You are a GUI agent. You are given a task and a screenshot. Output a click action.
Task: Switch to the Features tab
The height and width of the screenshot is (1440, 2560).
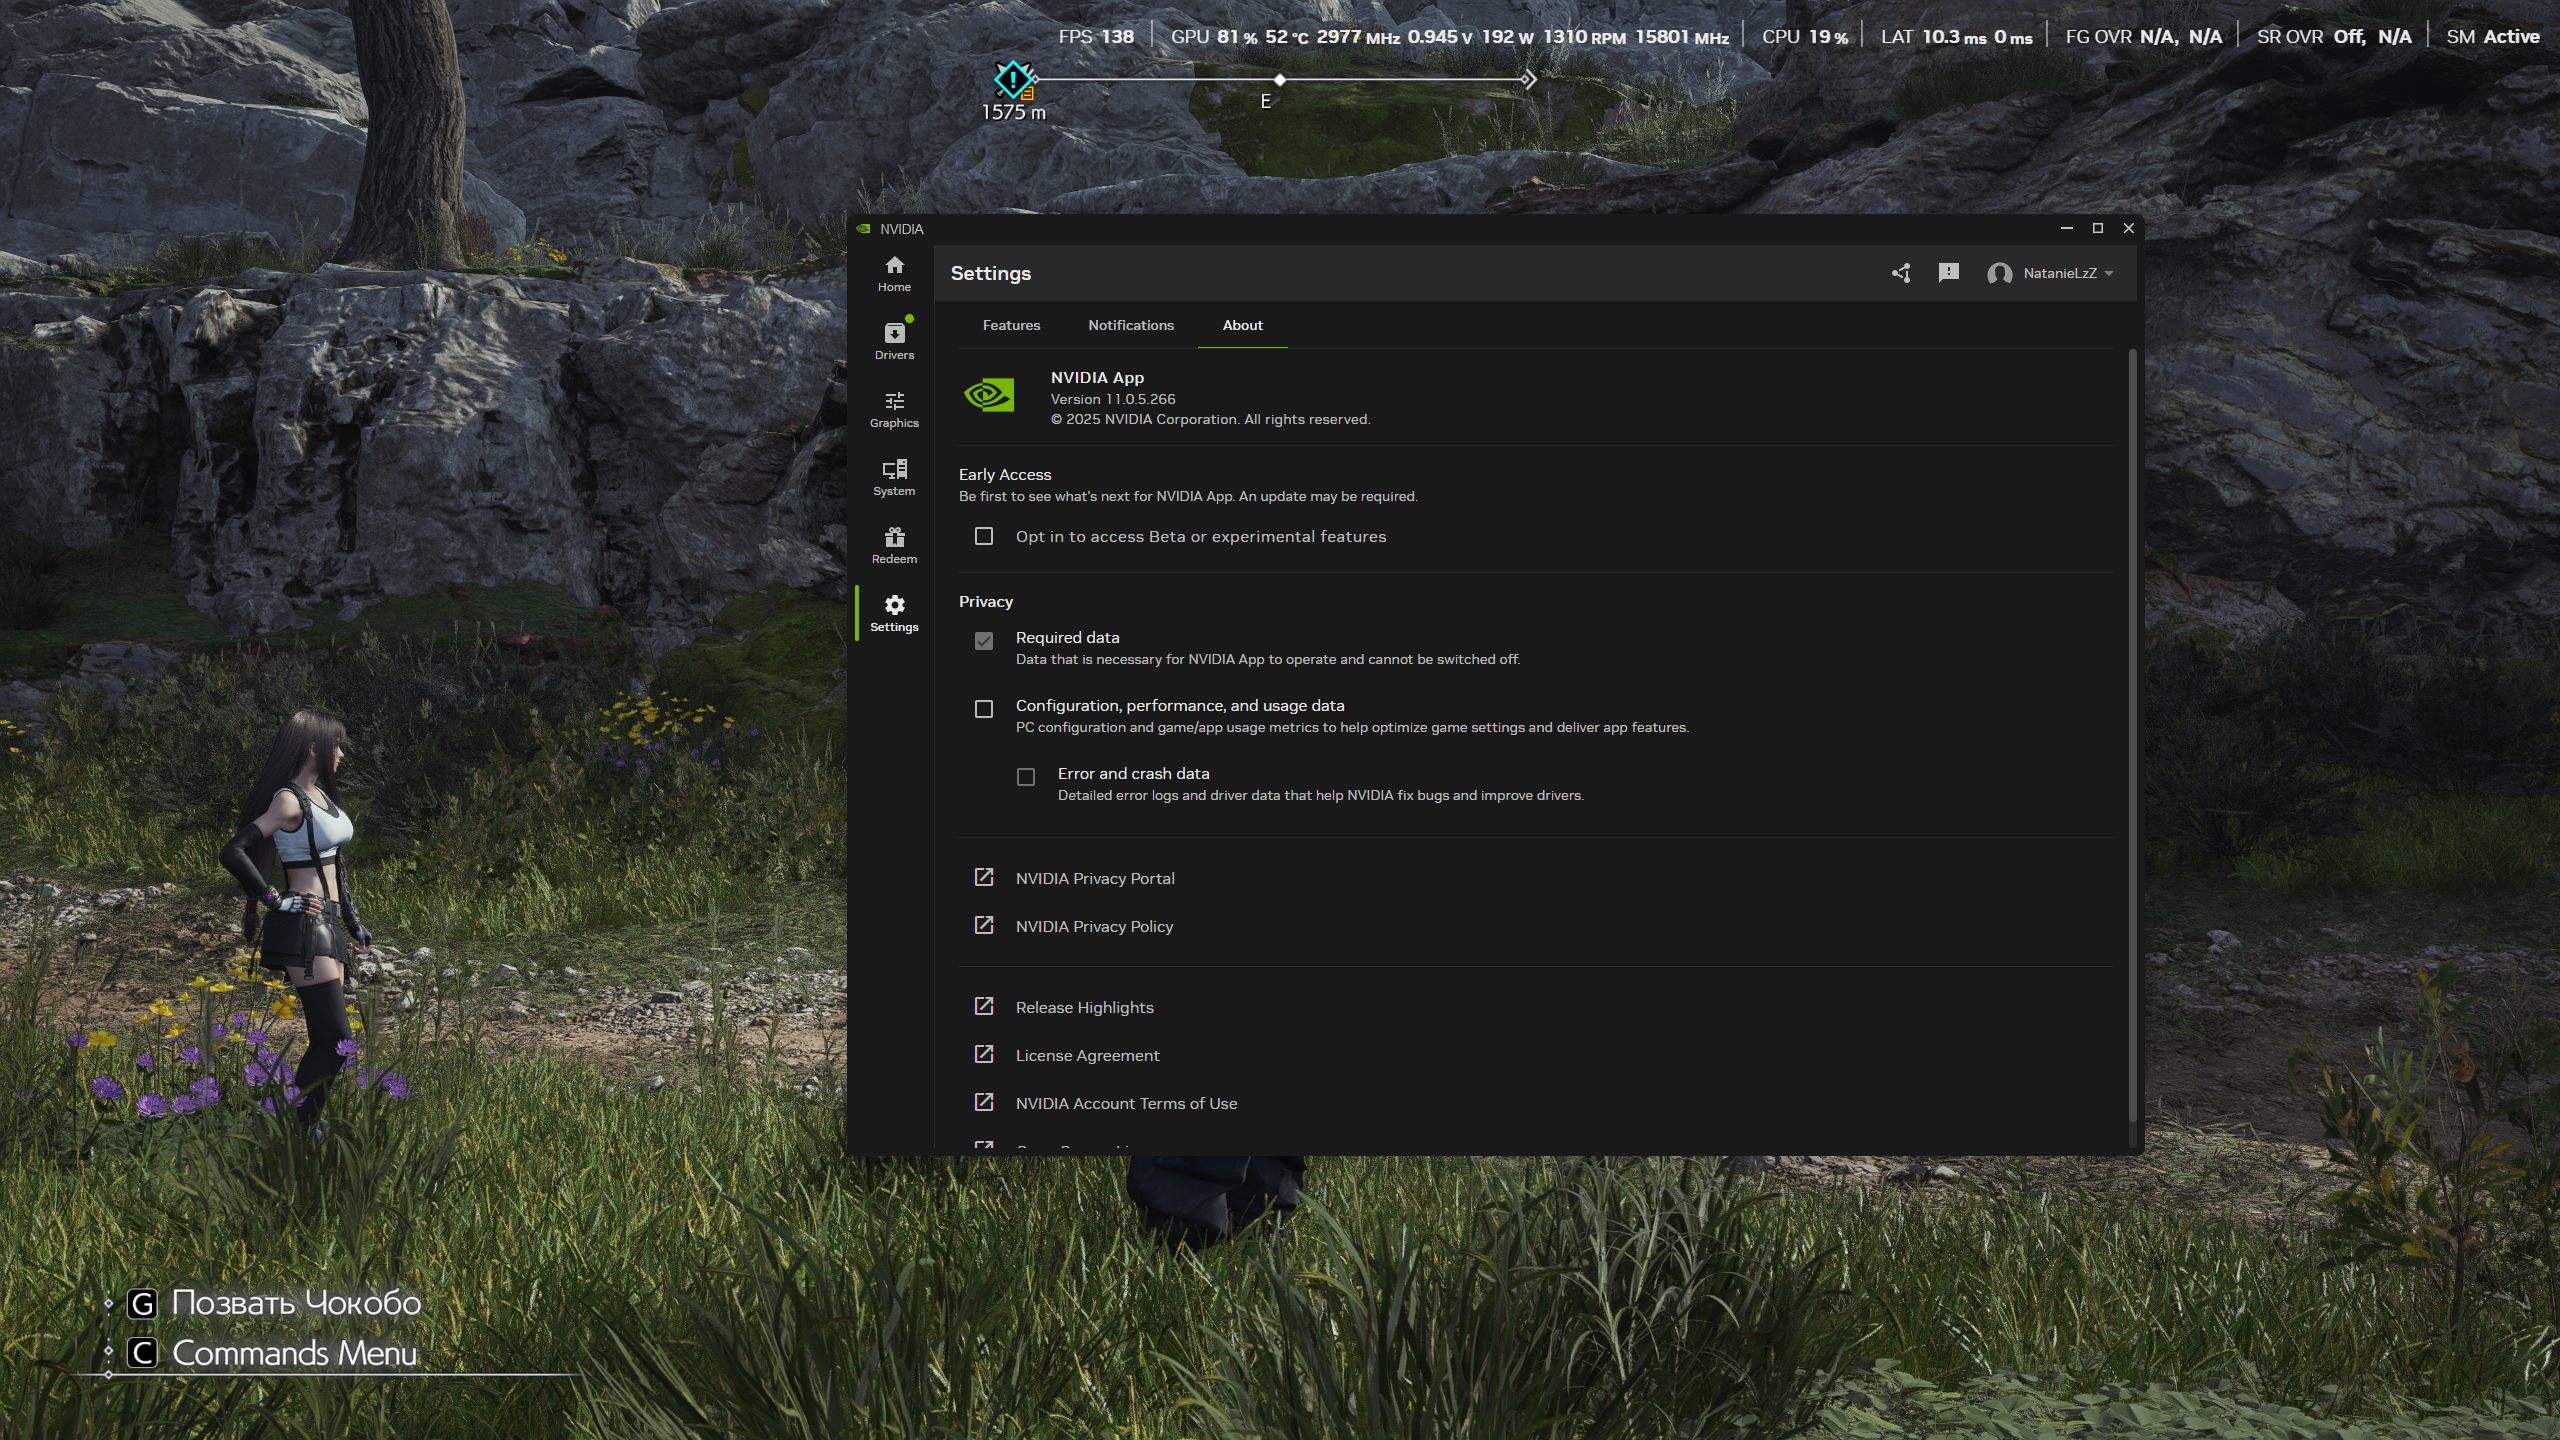tap(1011, 326)
